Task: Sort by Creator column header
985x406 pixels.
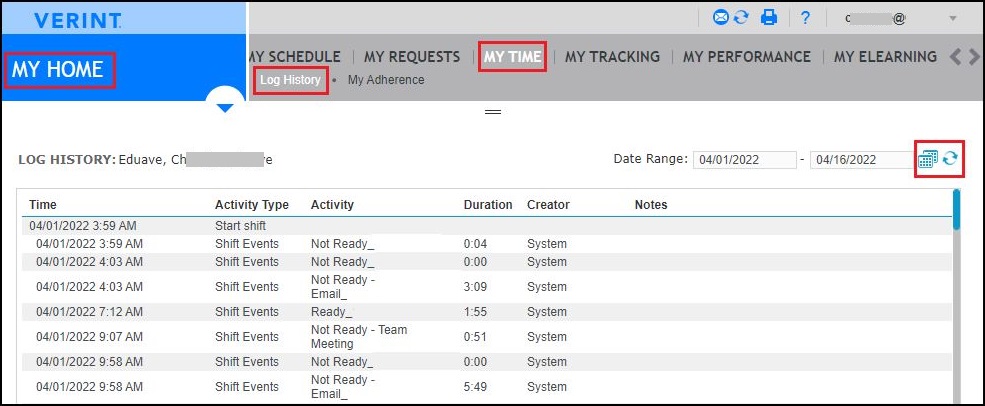Action: click(x=548, y=205)
